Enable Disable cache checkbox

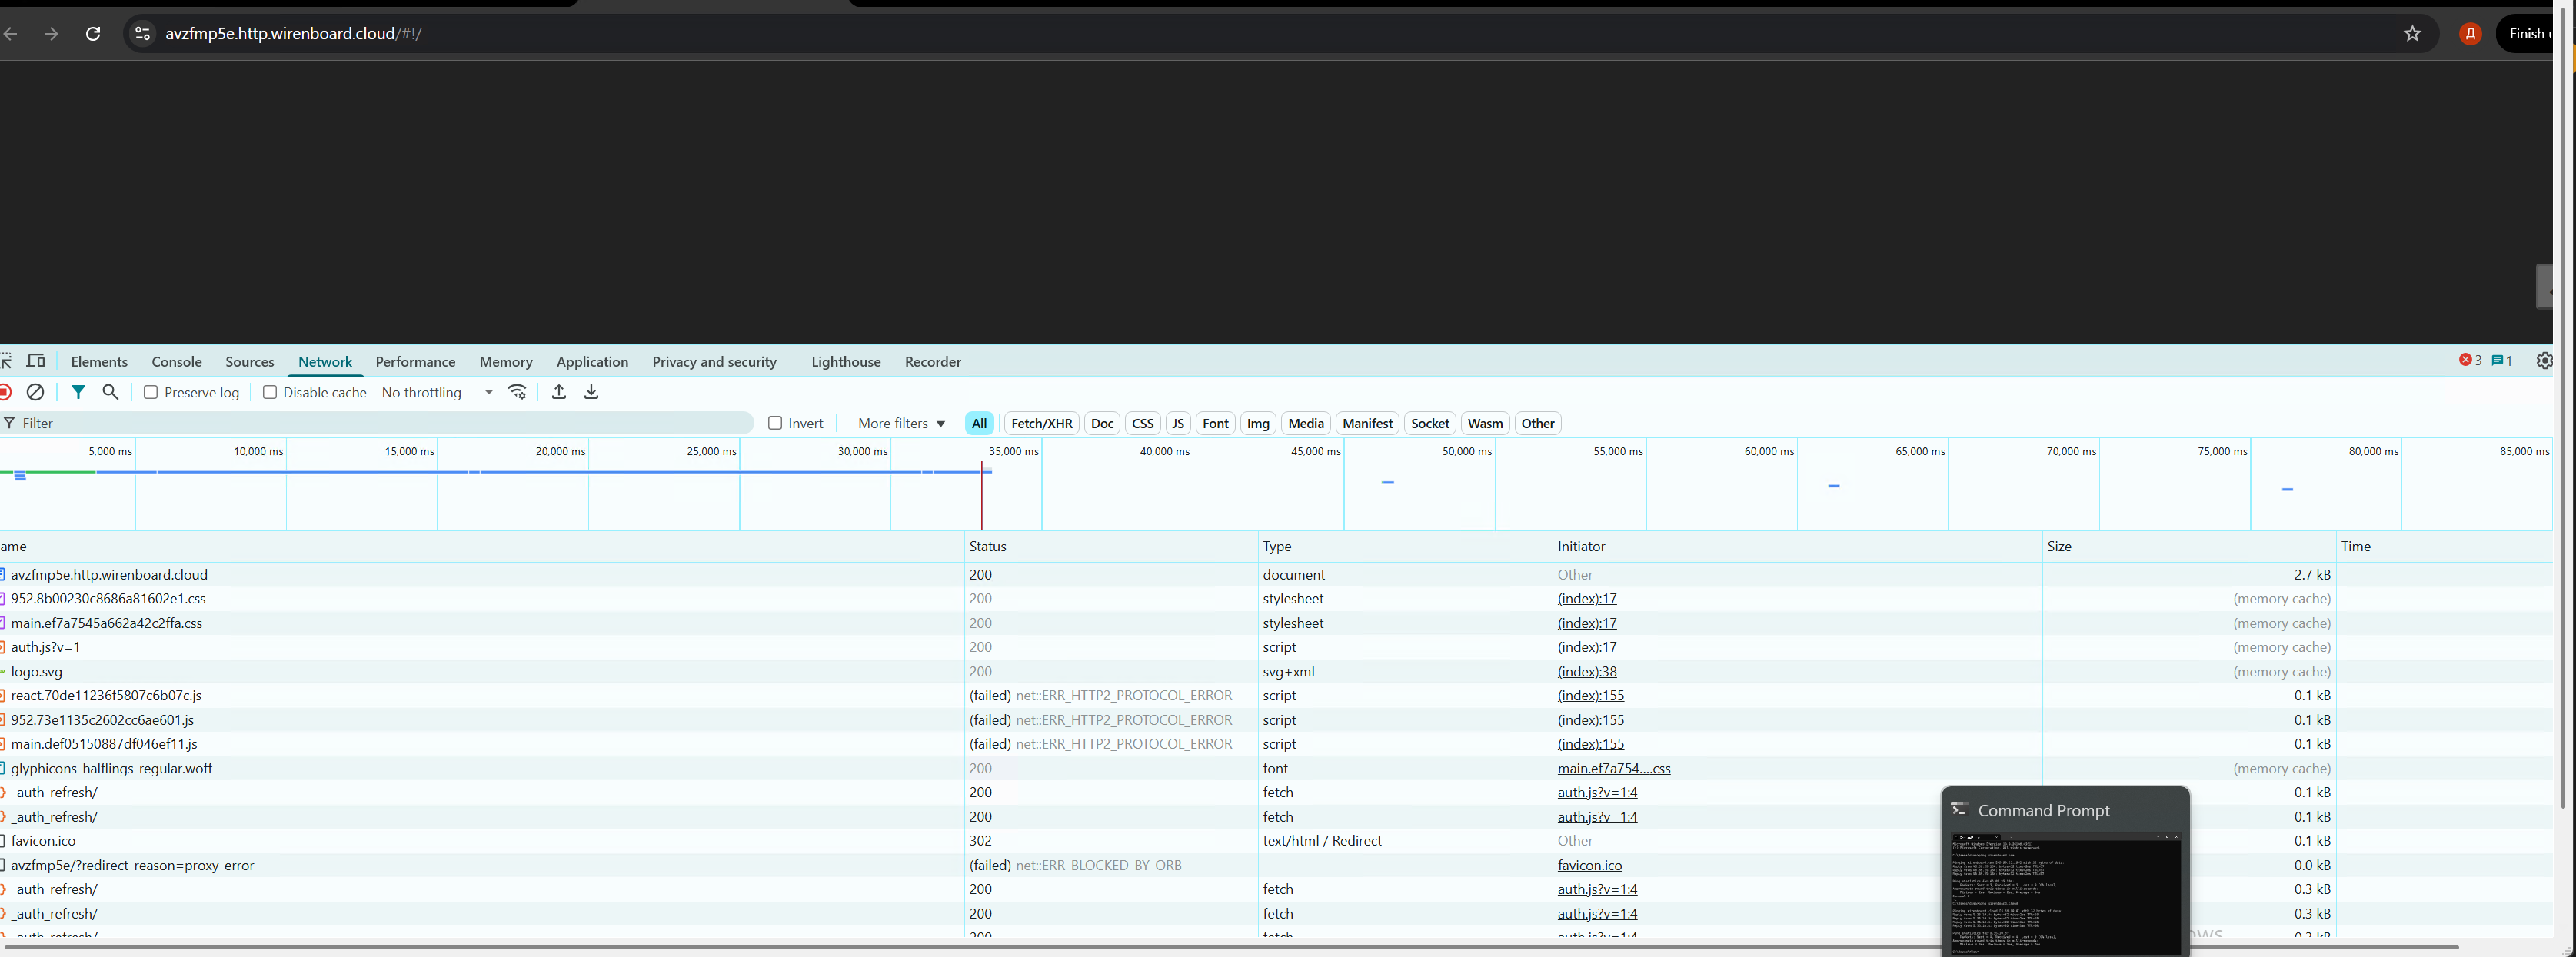[x=270, y=392]
